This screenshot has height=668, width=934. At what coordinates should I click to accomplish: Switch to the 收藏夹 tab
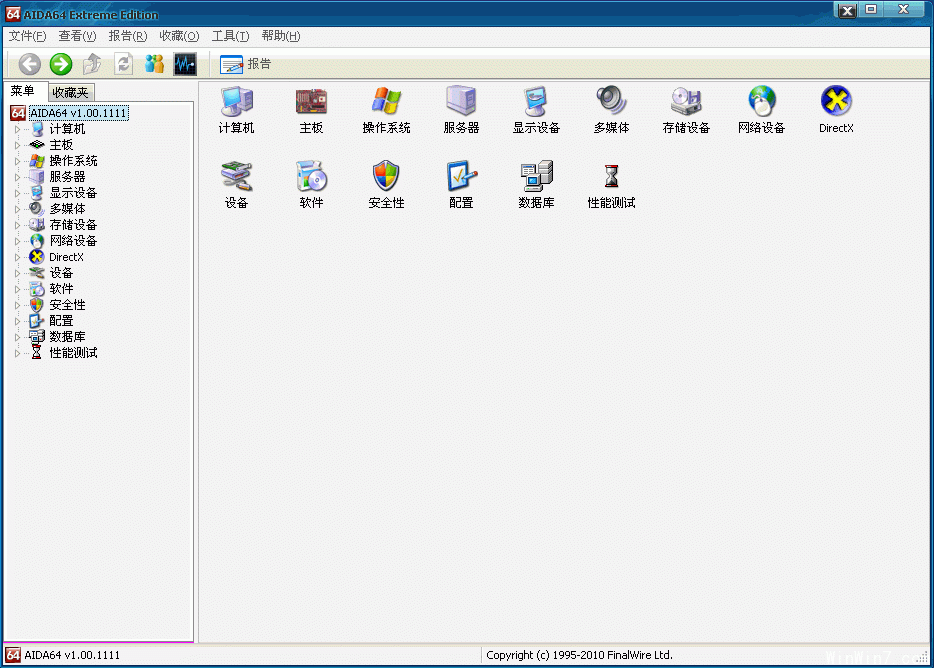pos(70,92)
